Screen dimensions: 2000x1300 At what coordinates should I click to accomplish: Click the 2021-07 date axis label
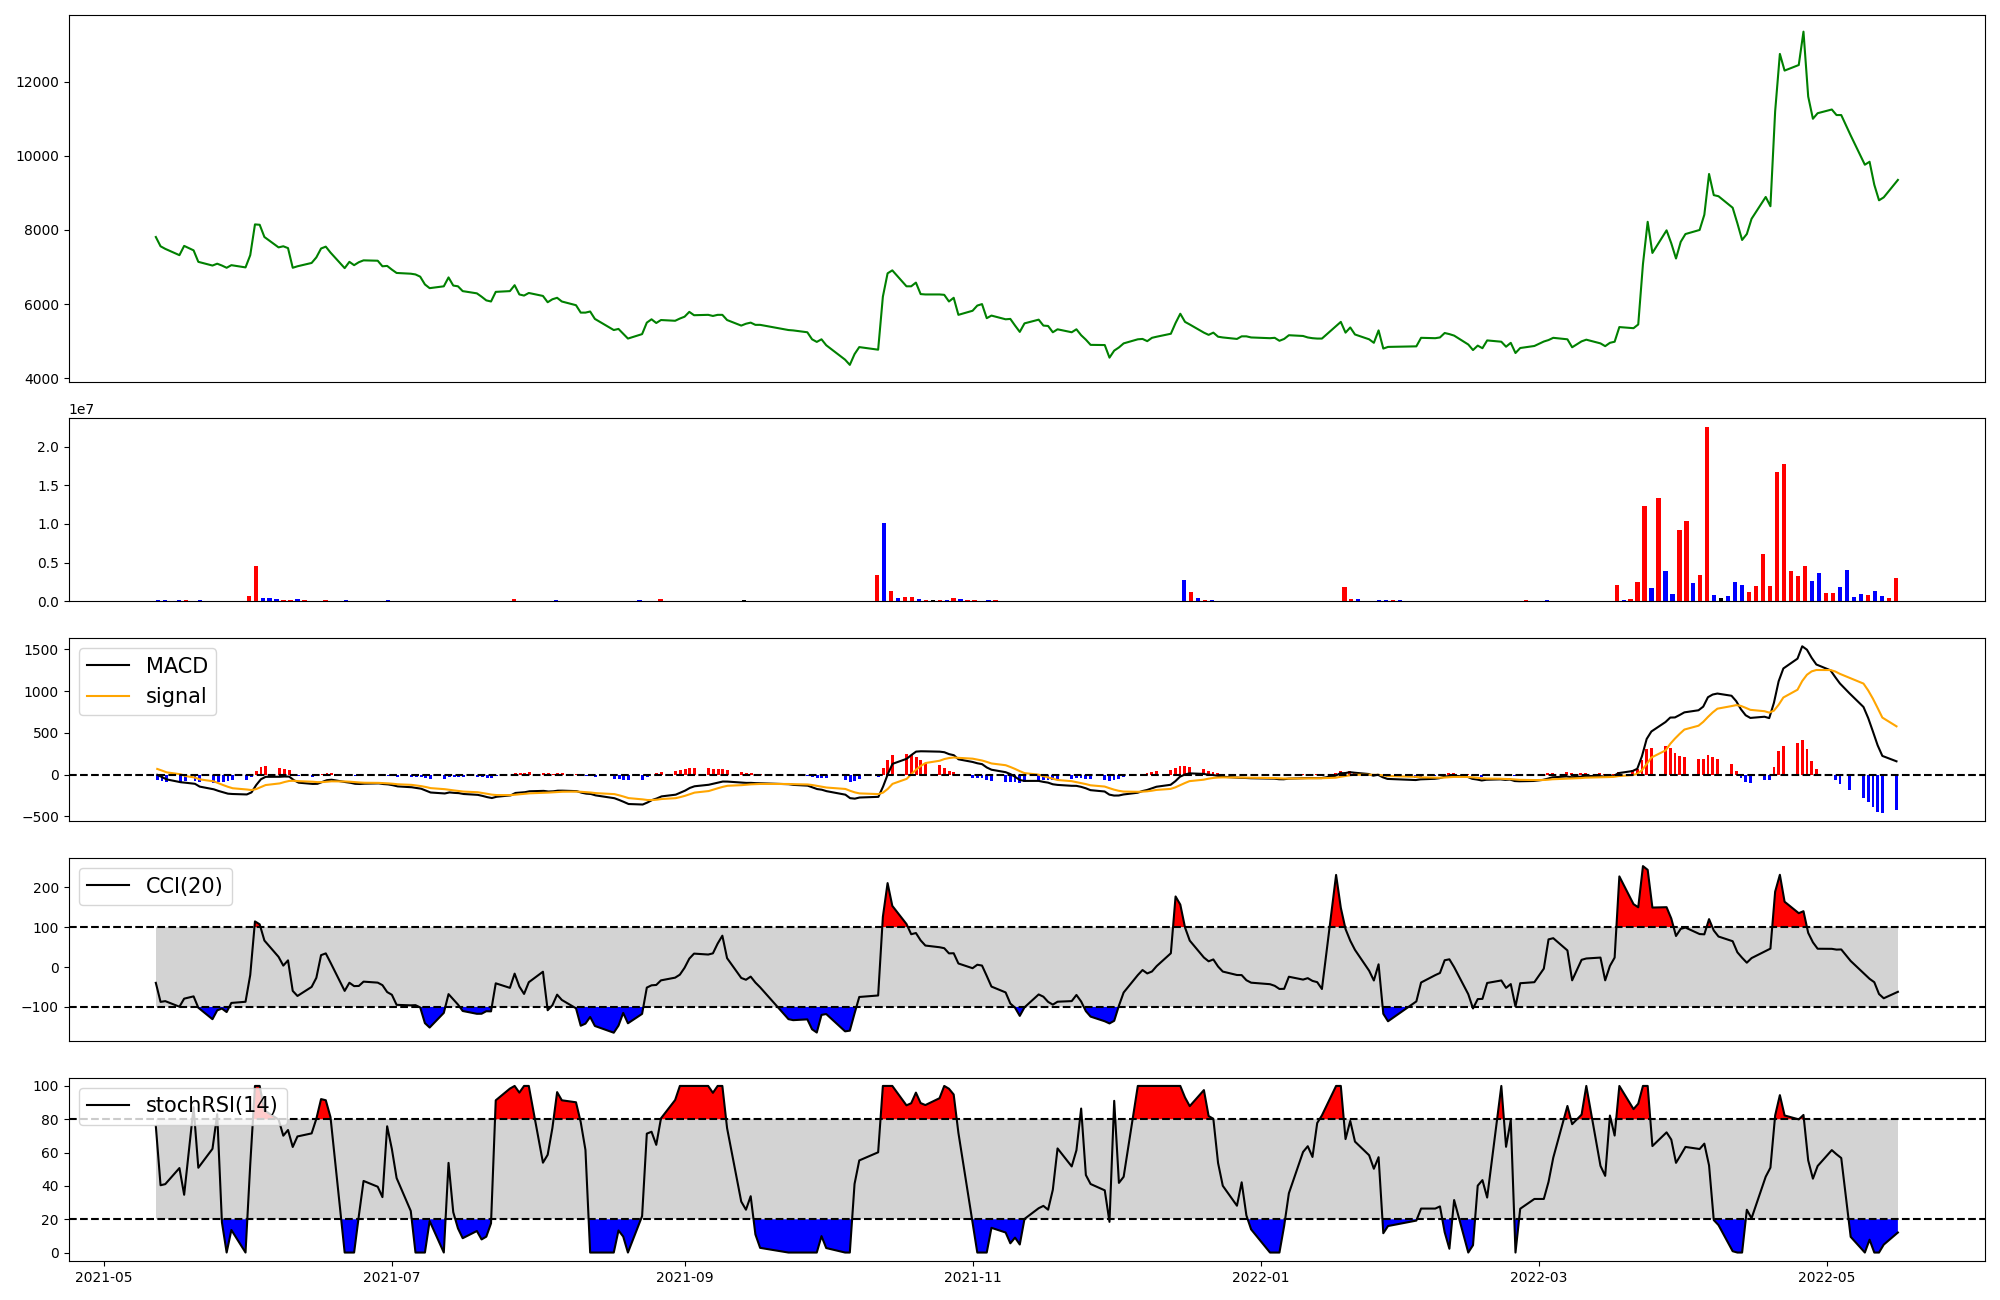click(392, 1277)
